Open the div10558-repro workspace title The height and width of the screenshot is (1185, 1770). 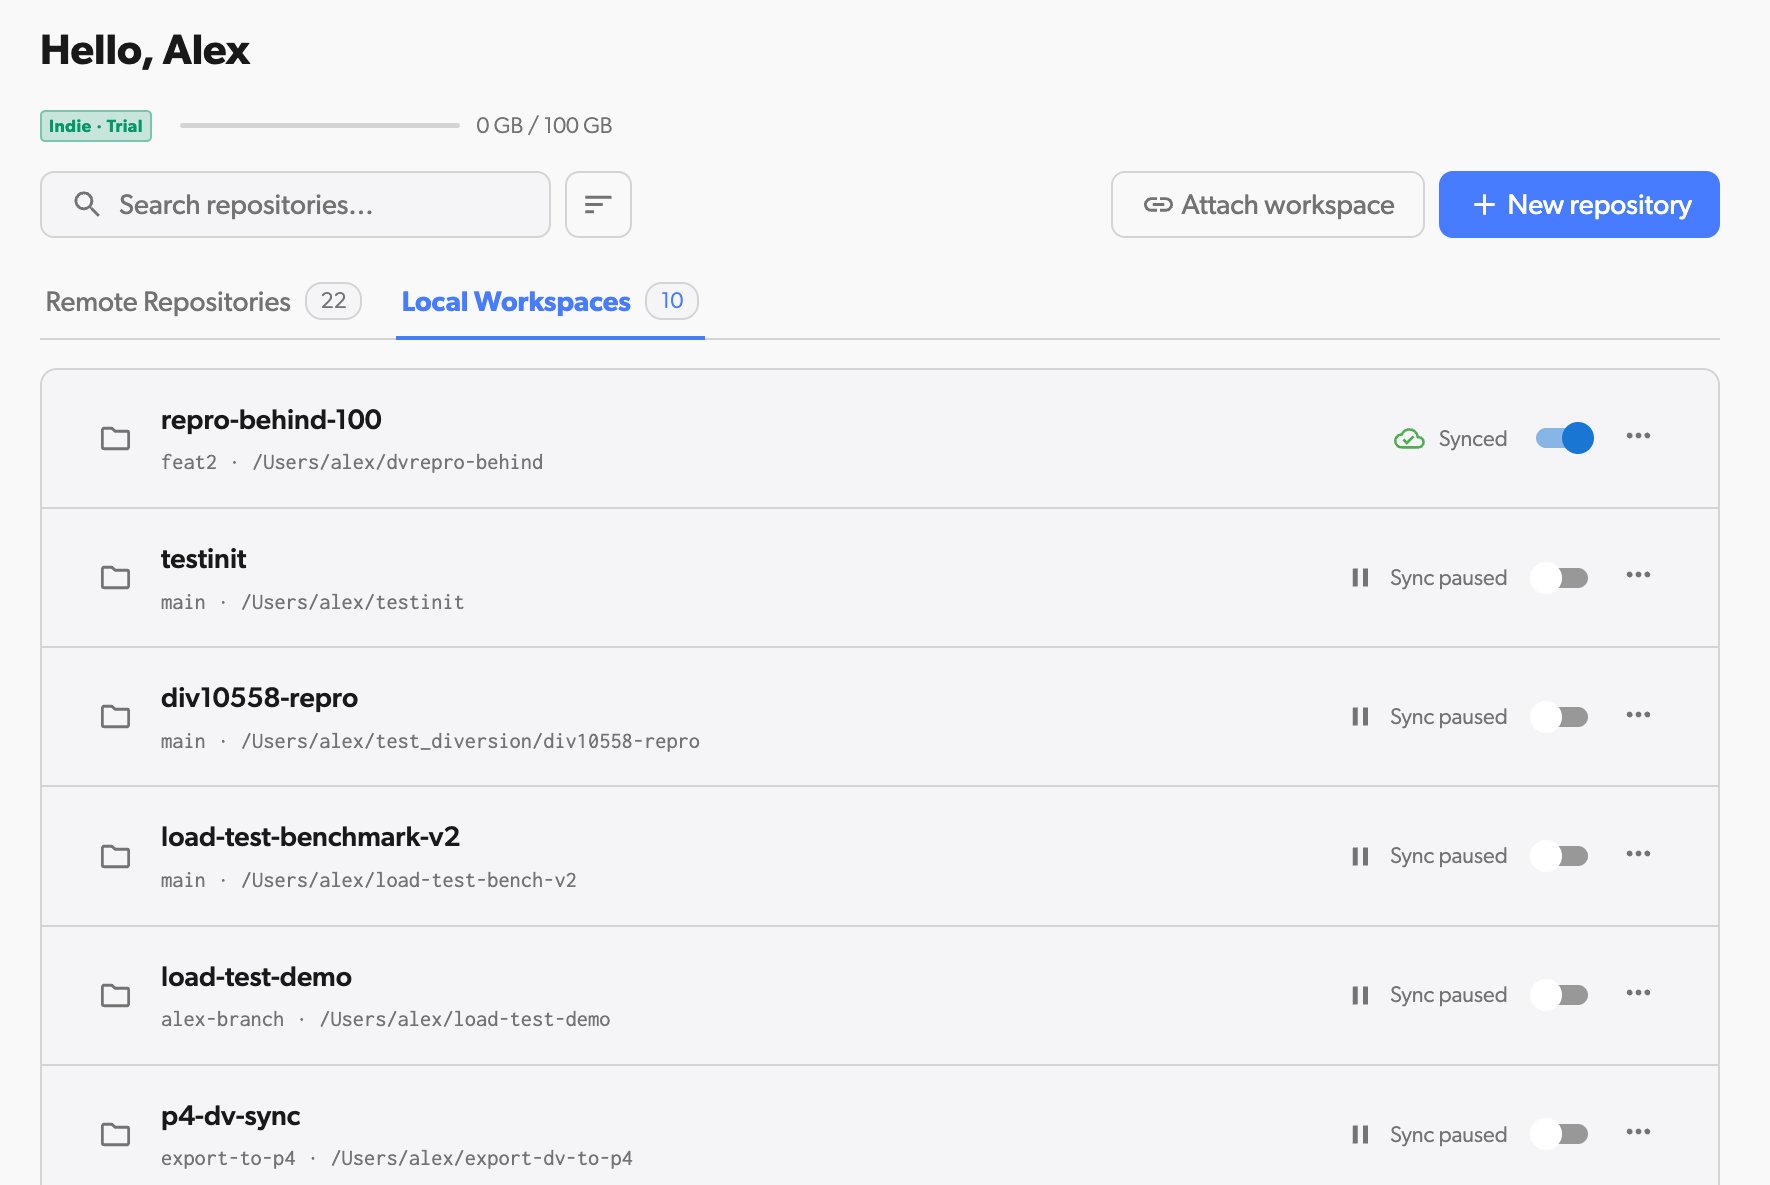[x=259, y=698]
